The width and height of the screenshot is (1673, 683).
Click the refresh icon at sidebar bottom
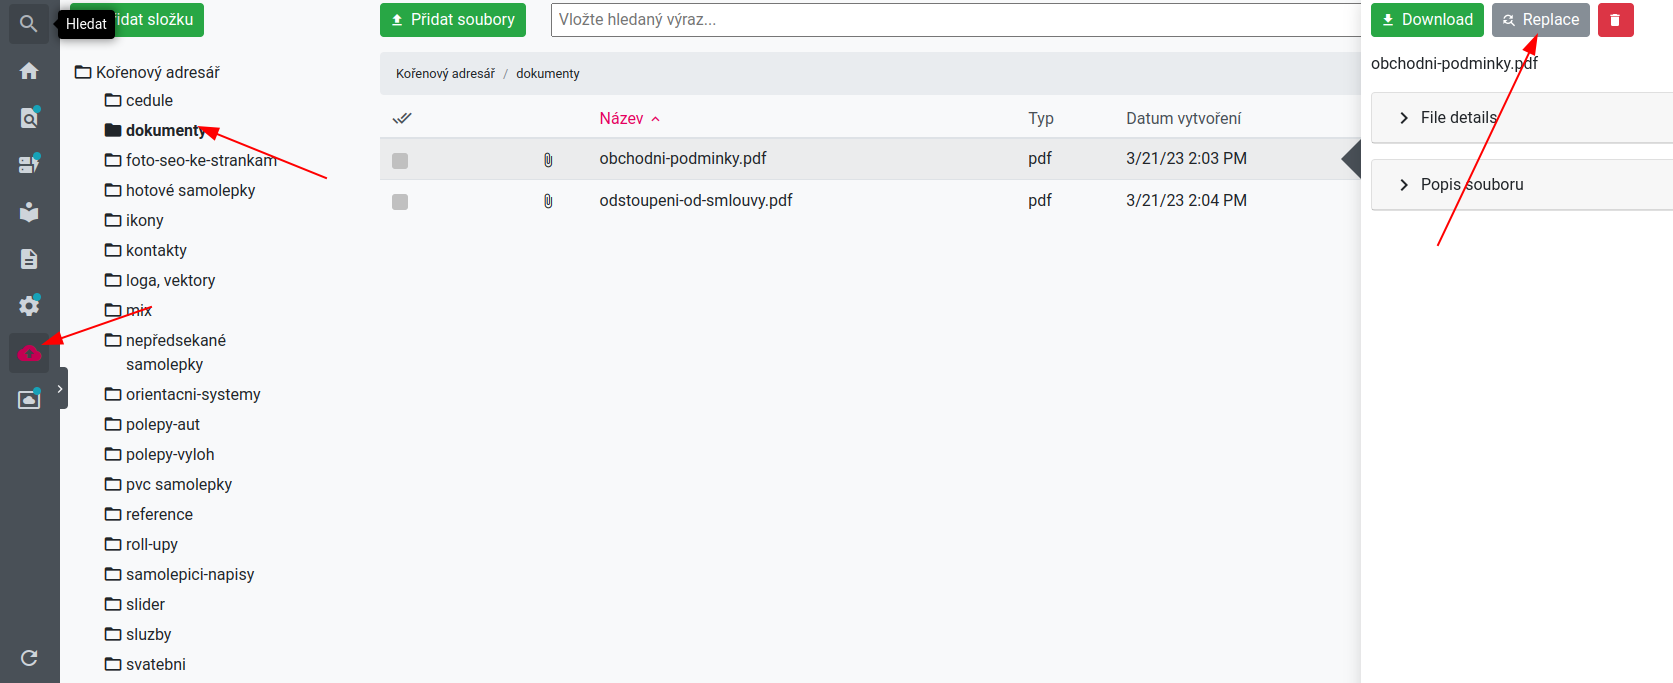click(x=29, y=657)
